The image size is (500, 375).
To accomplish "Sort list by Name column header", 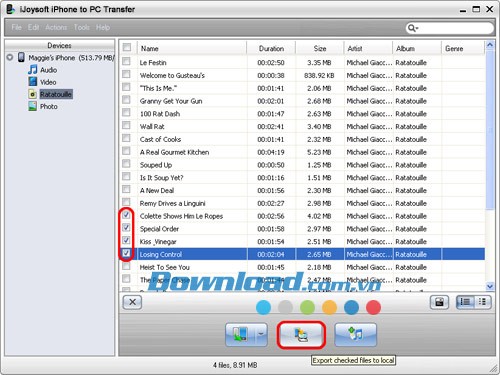I will (x=192, y=48).
